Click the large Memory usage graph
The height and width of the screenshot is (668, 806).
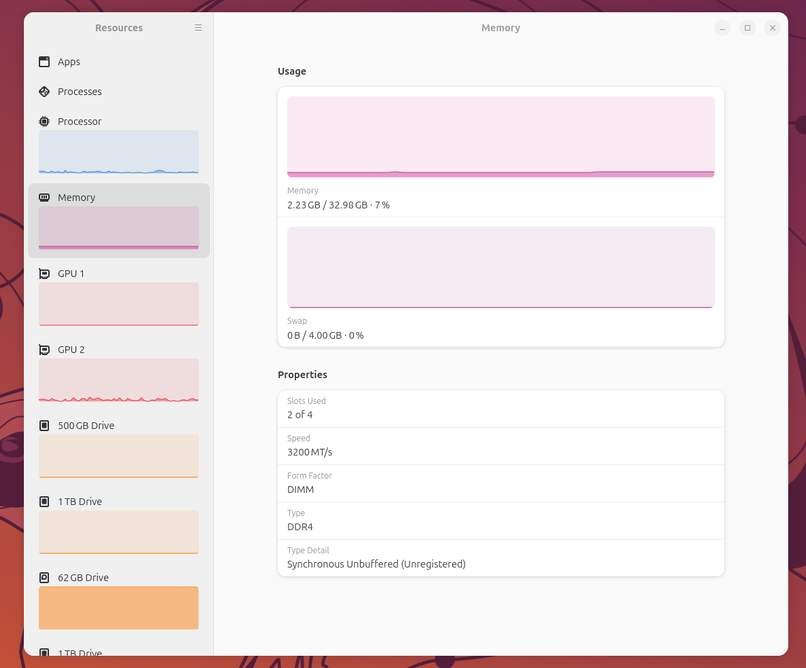[x=501, y=137]
